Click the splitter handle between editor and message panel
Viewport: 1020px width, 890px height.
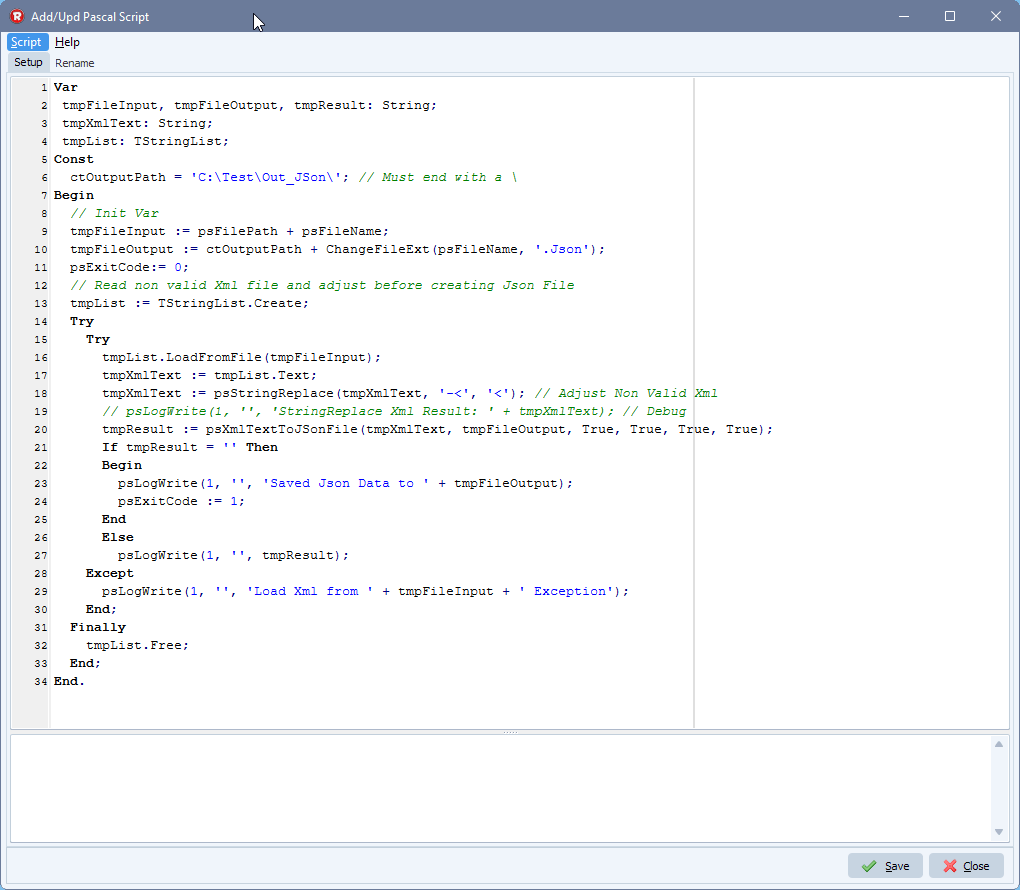511,731
